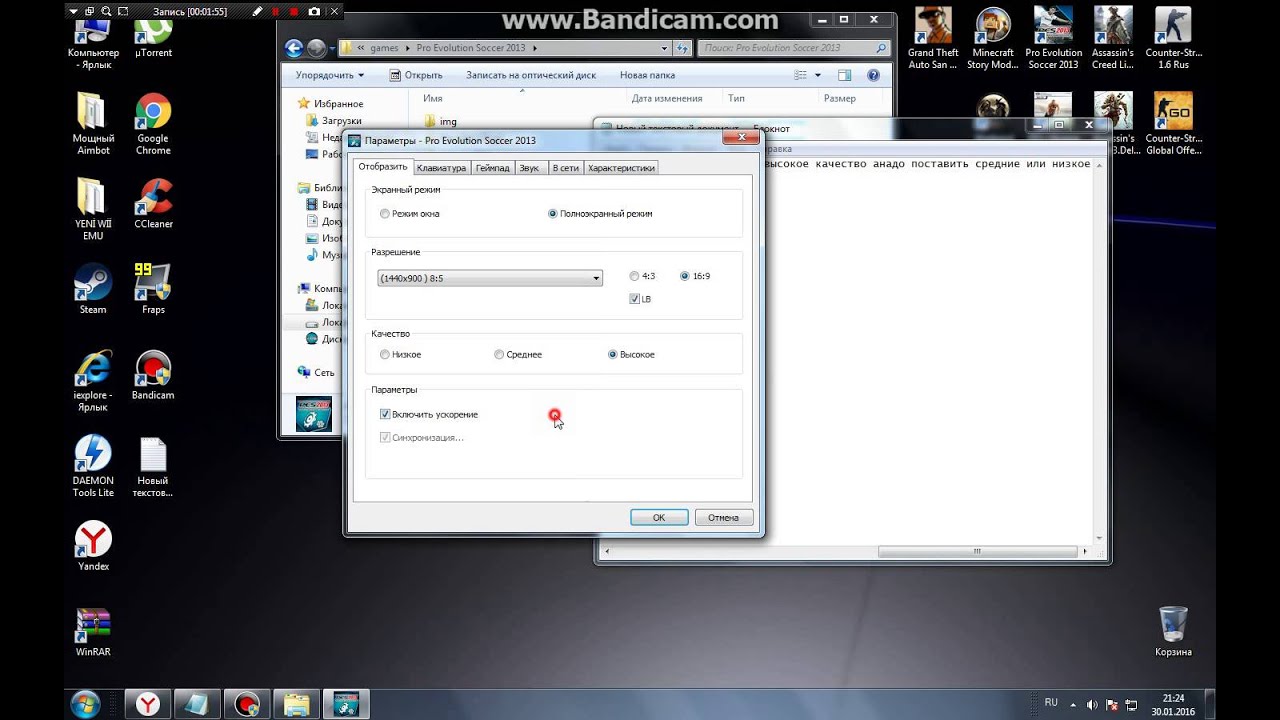Click the Explorer Back navigation arrow

click(x=294, y=48)
